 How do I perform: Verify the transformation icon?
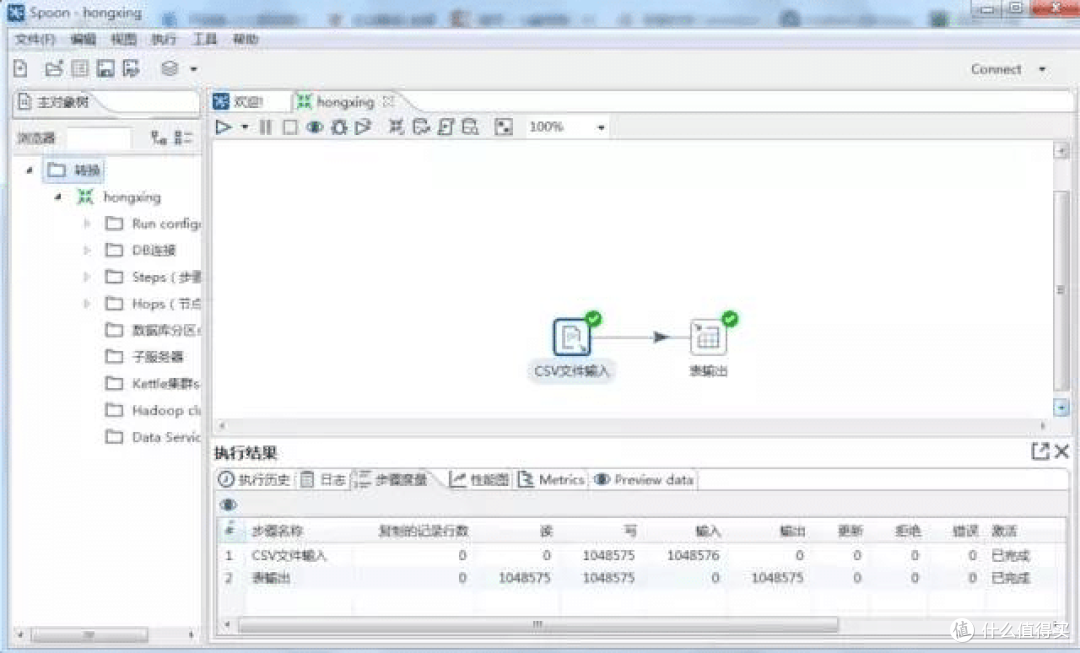tap(396, 127)
